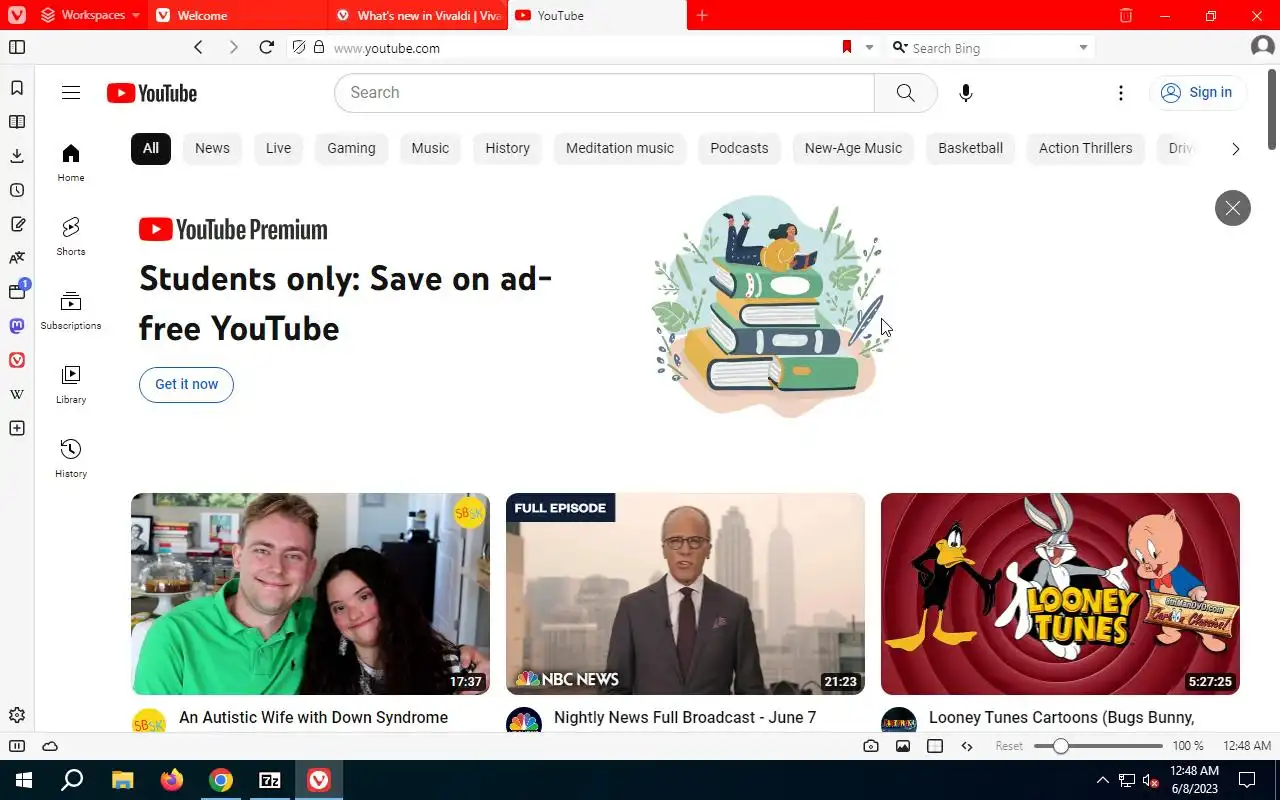
Task: Open the Vivaldi main menu icon
Action: pos(16,15)
